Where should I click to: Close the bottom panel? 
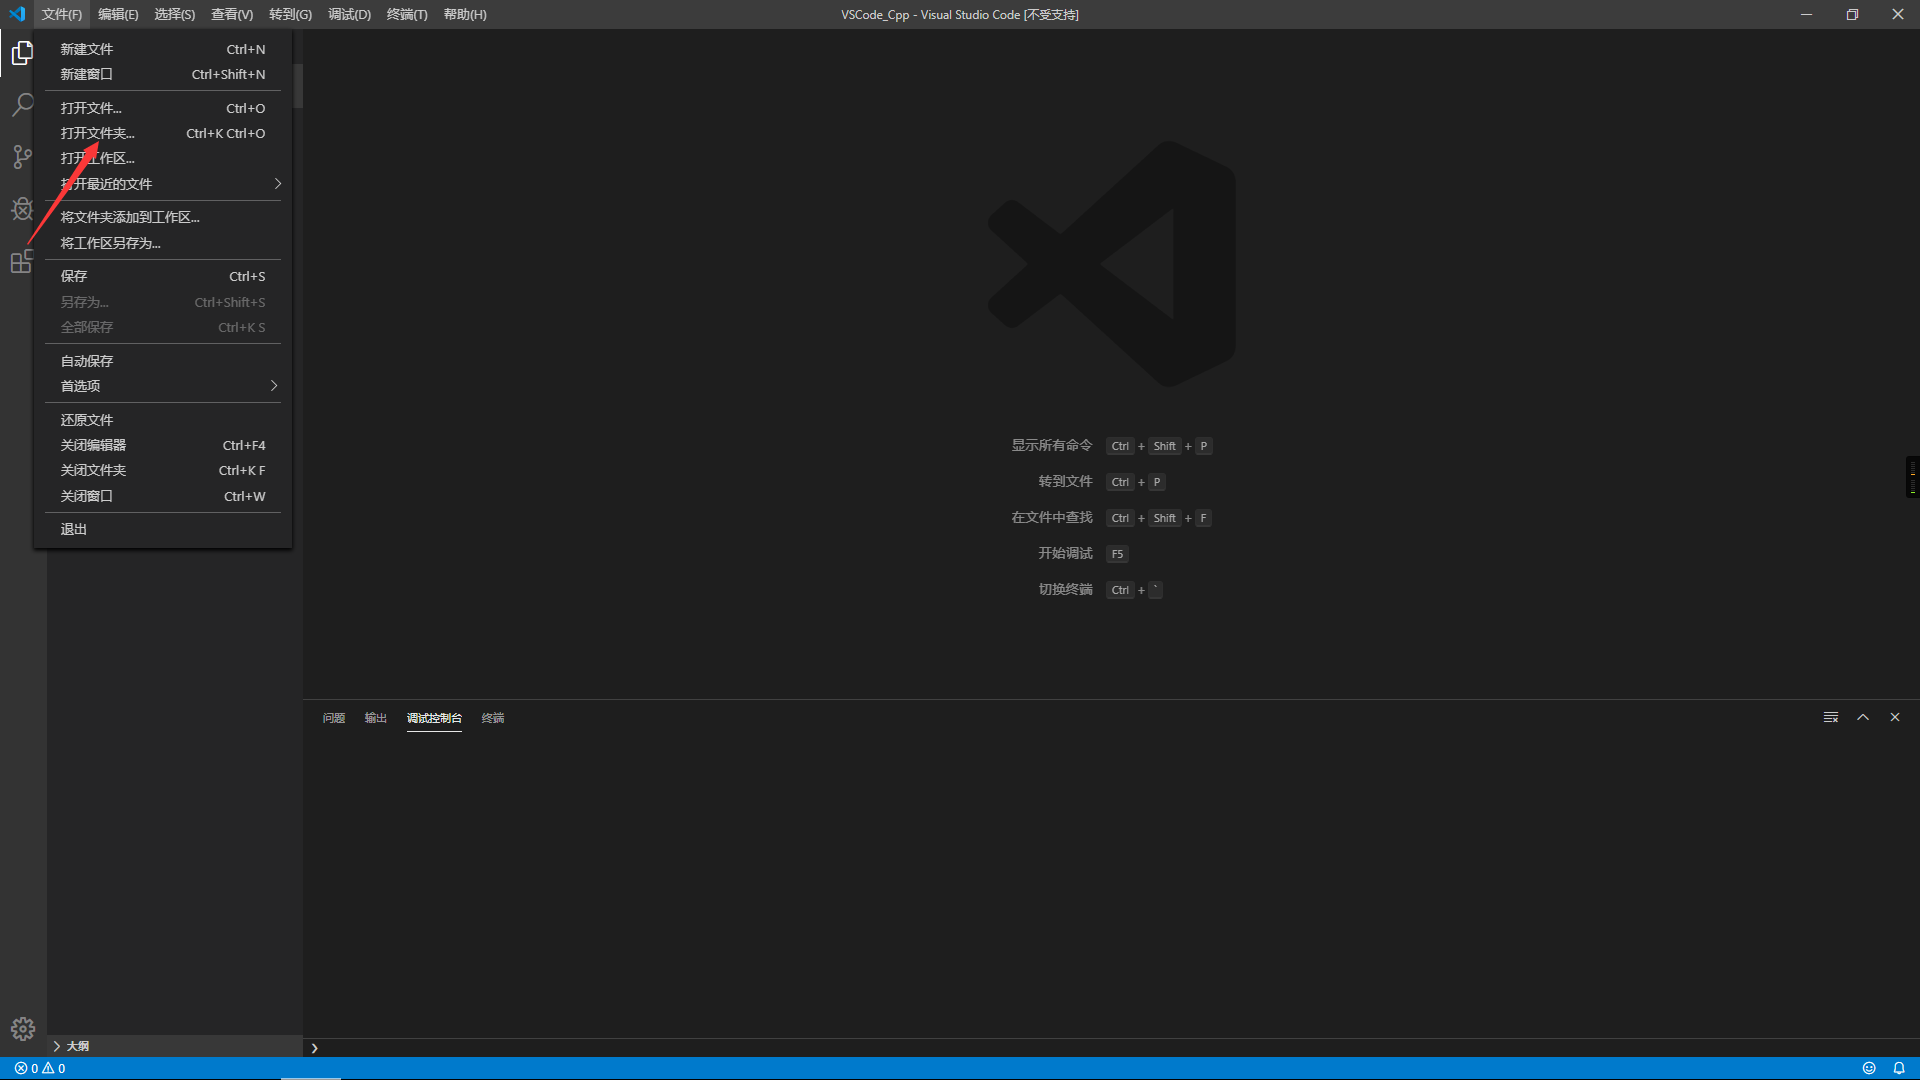click(x=1895, y=717)
